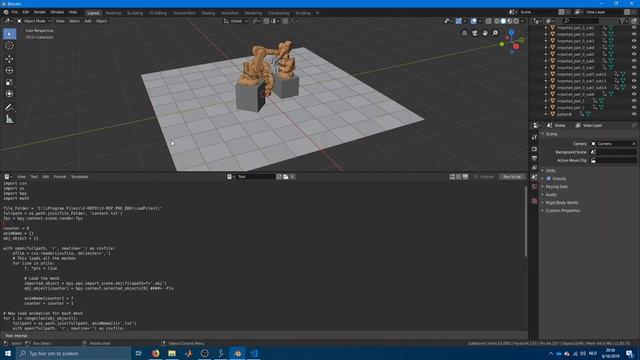Click the magnifier zoom view icon
640x360 pixels.
(x=495, y=33)
